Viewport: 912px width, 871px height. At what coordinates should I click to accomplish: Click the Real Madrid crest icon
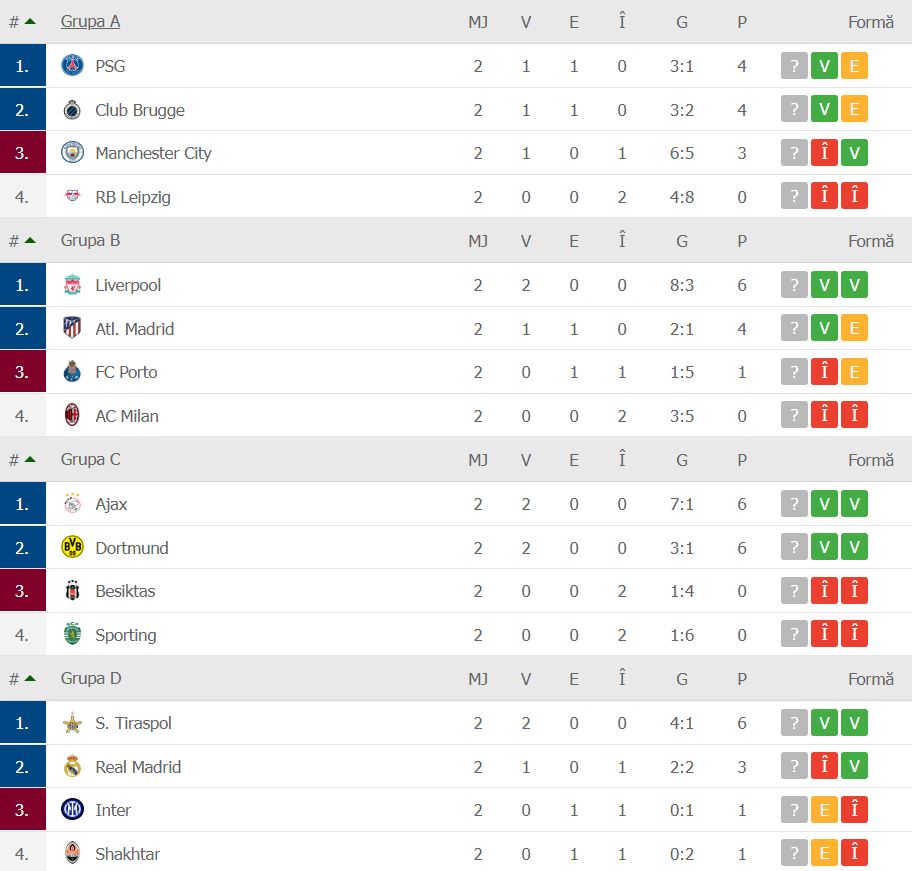pos(72,767)
